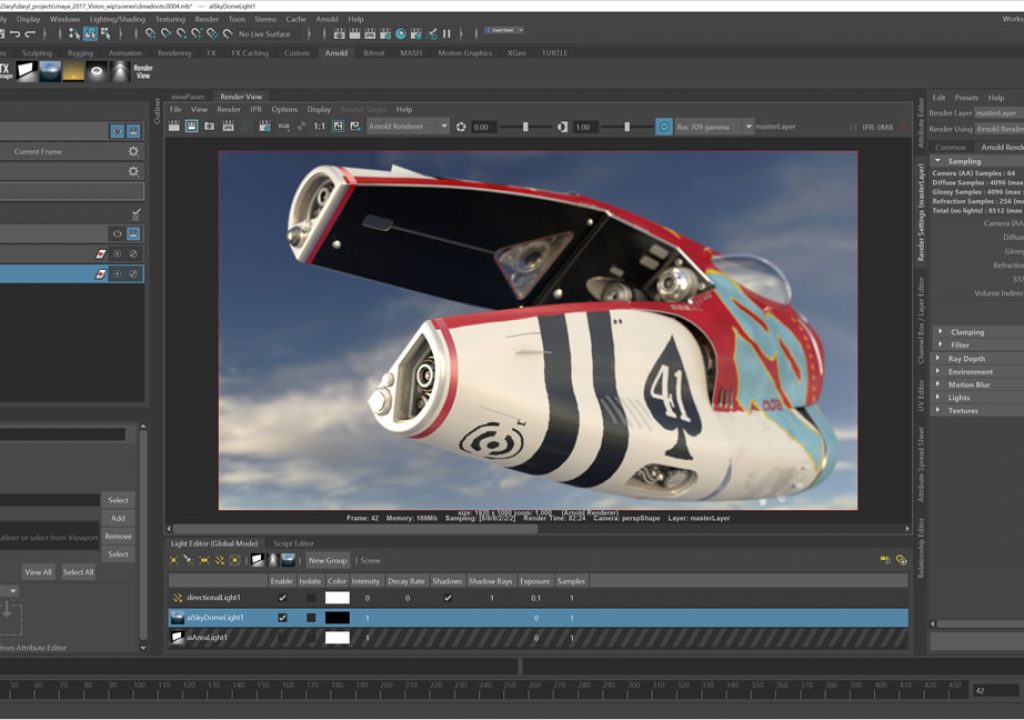Click the Select All button
Image resolution: width=1024 pixels, height=720 pixels.
coord(78,572)
